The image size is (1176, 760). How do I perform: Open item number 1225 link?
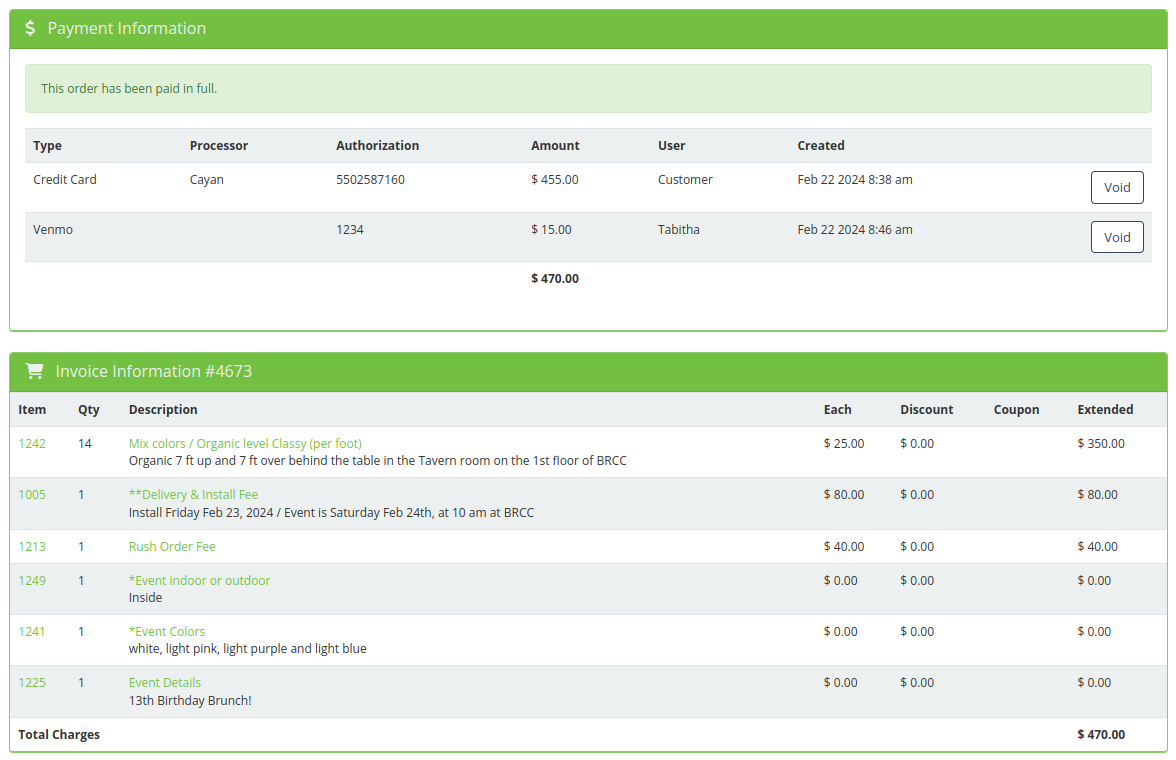(32, 682)
